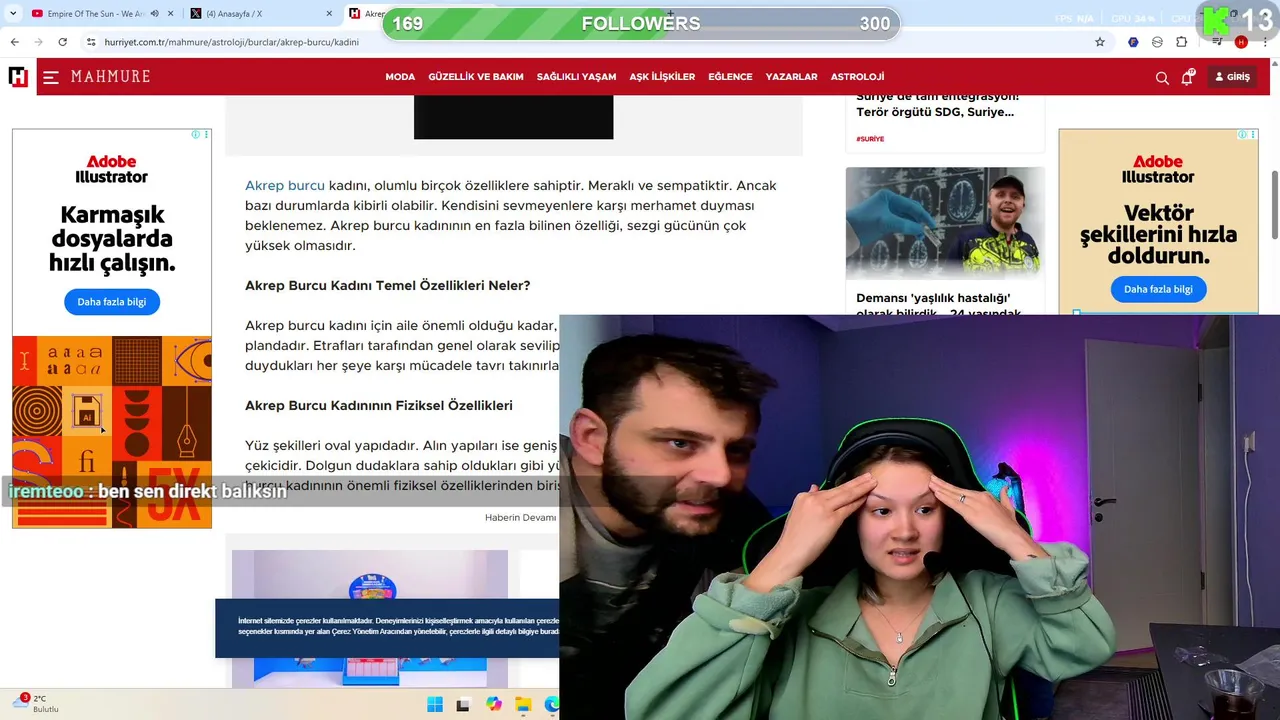Click Haberin Devamı label
This screenshot has height=720, width=1280.
pos(520,517)
